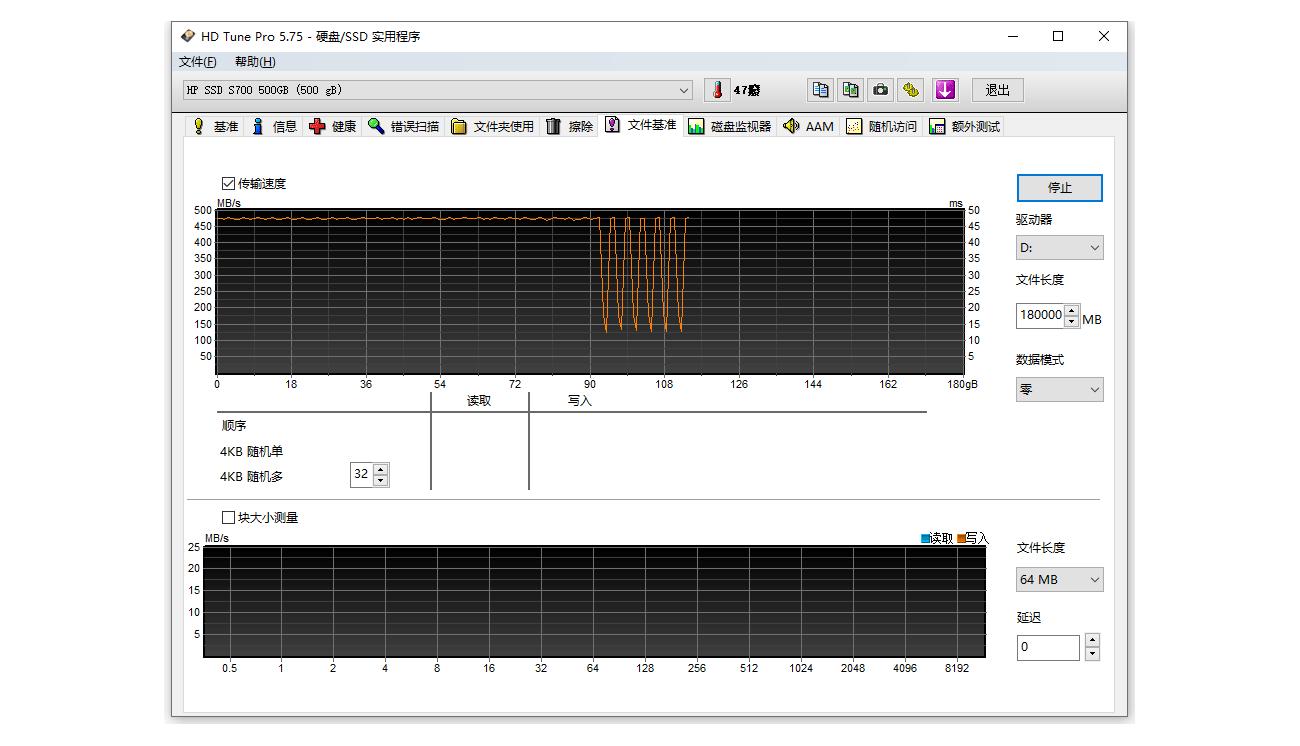Increase the 4KB 随机多 queue depth spinner

[380, 469]
